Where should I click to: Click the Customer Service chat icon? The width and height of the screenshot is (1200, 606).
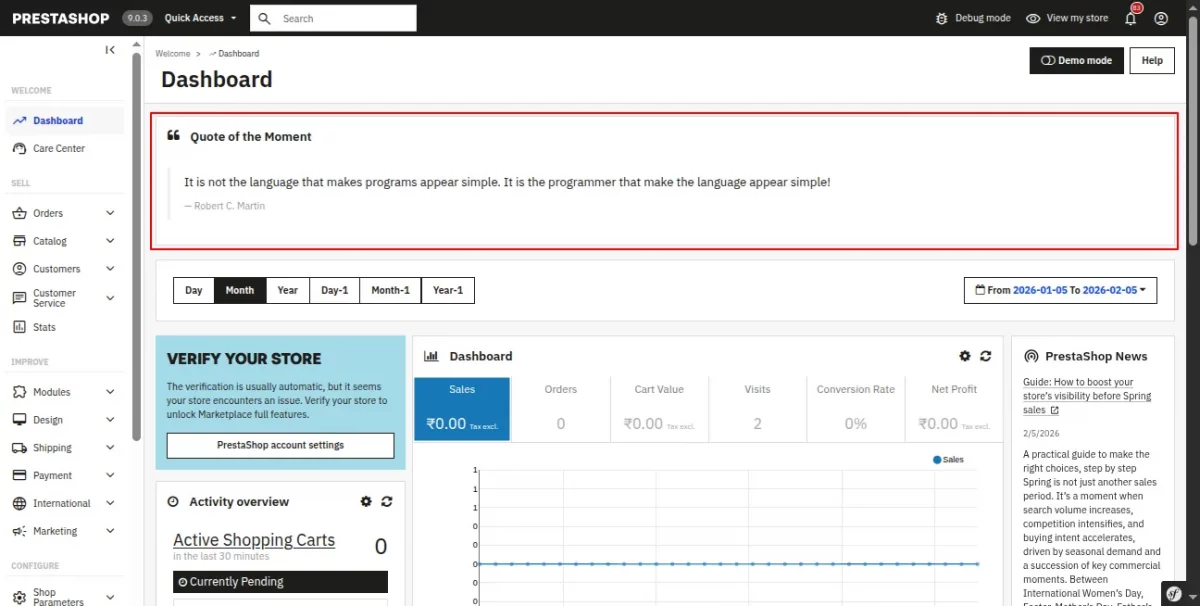pyautogui.click(x=19, y=298)
